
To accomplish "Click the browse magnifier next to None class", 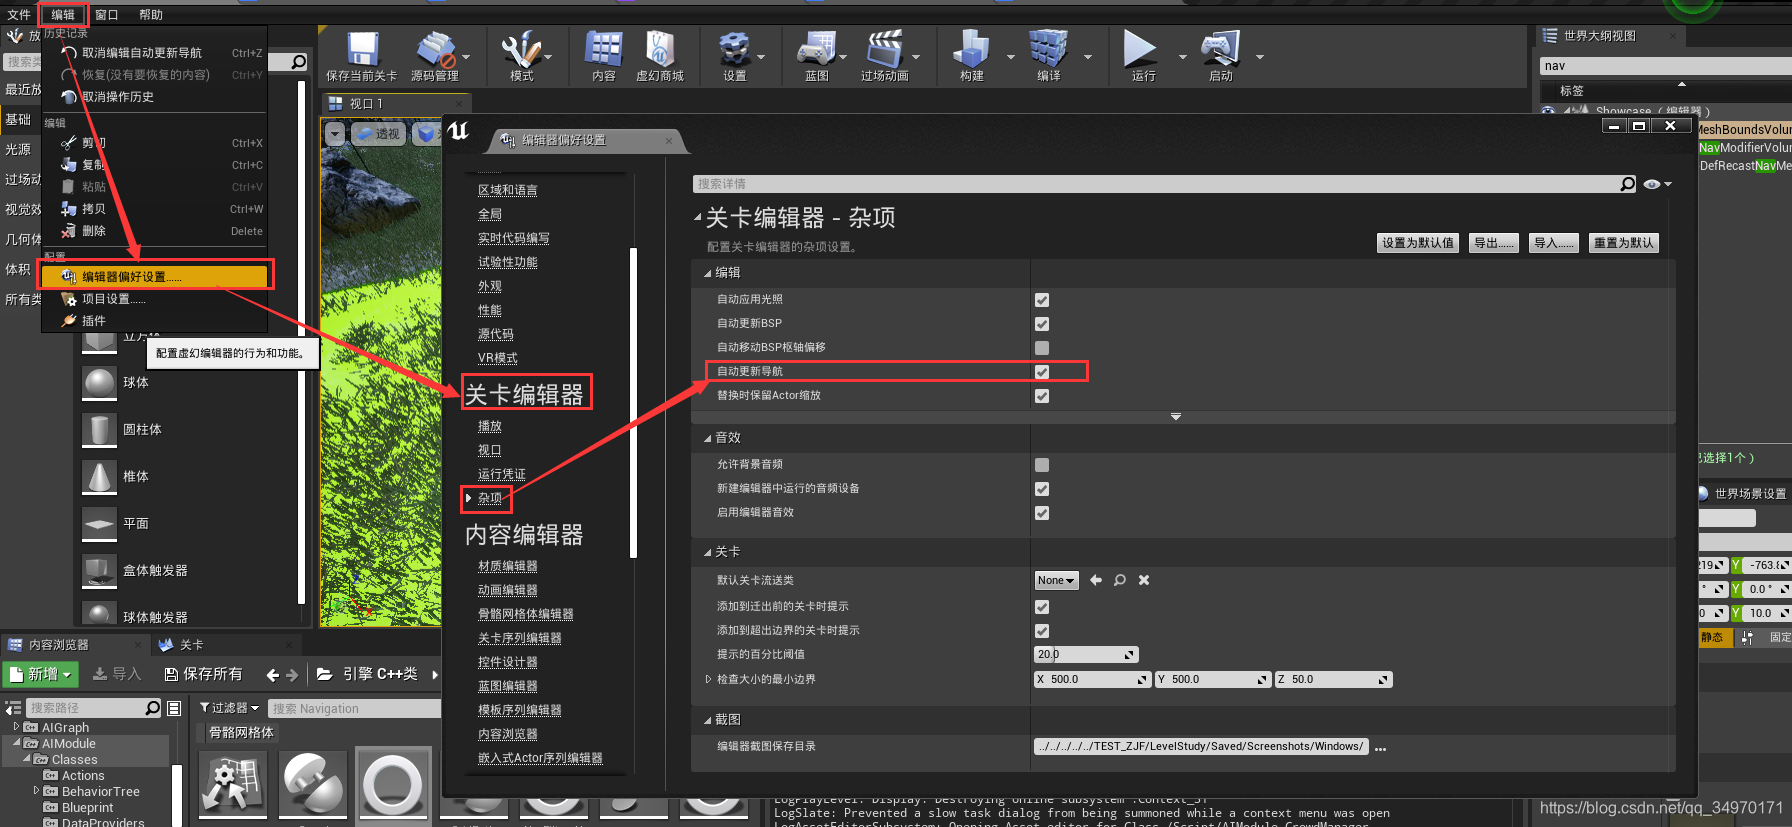I will tap(1120, 580).
